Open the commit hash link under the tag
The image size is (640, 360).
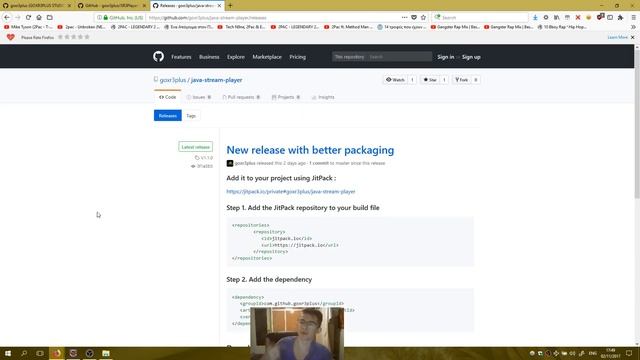point(202,166)
